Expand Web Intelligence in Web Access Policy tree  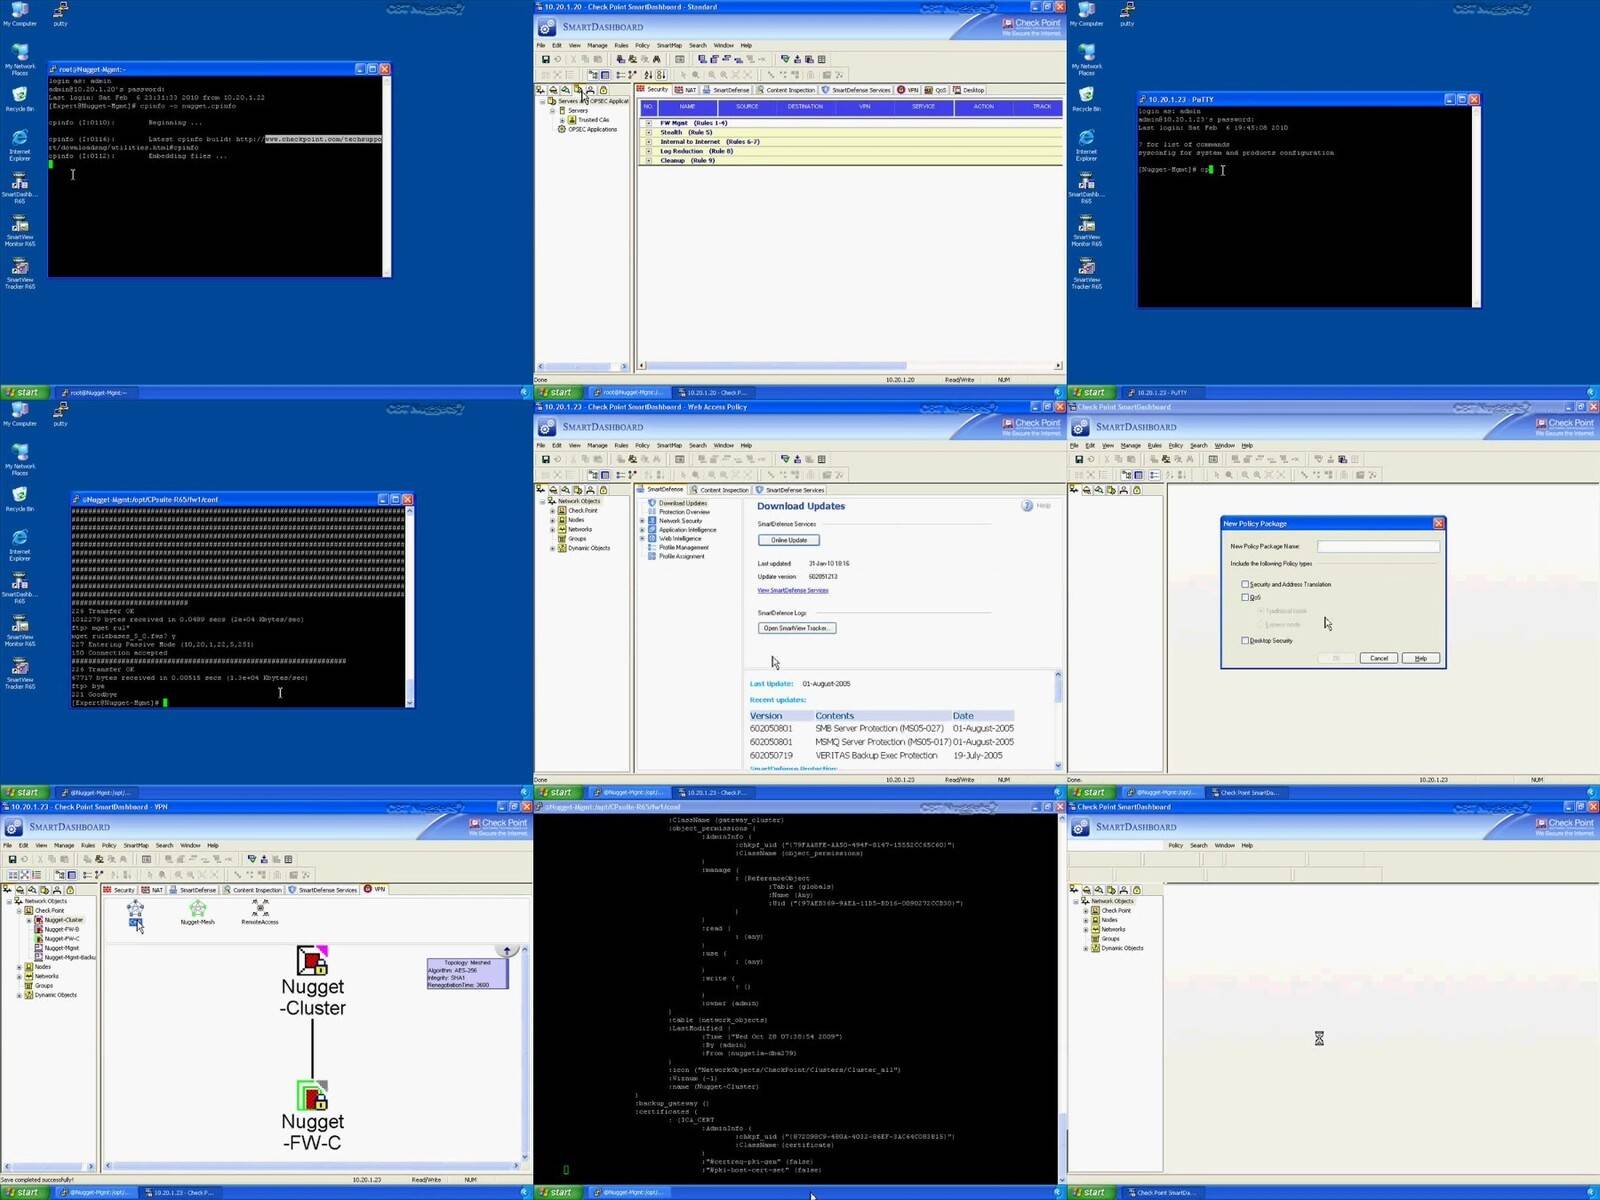[642, 539]
